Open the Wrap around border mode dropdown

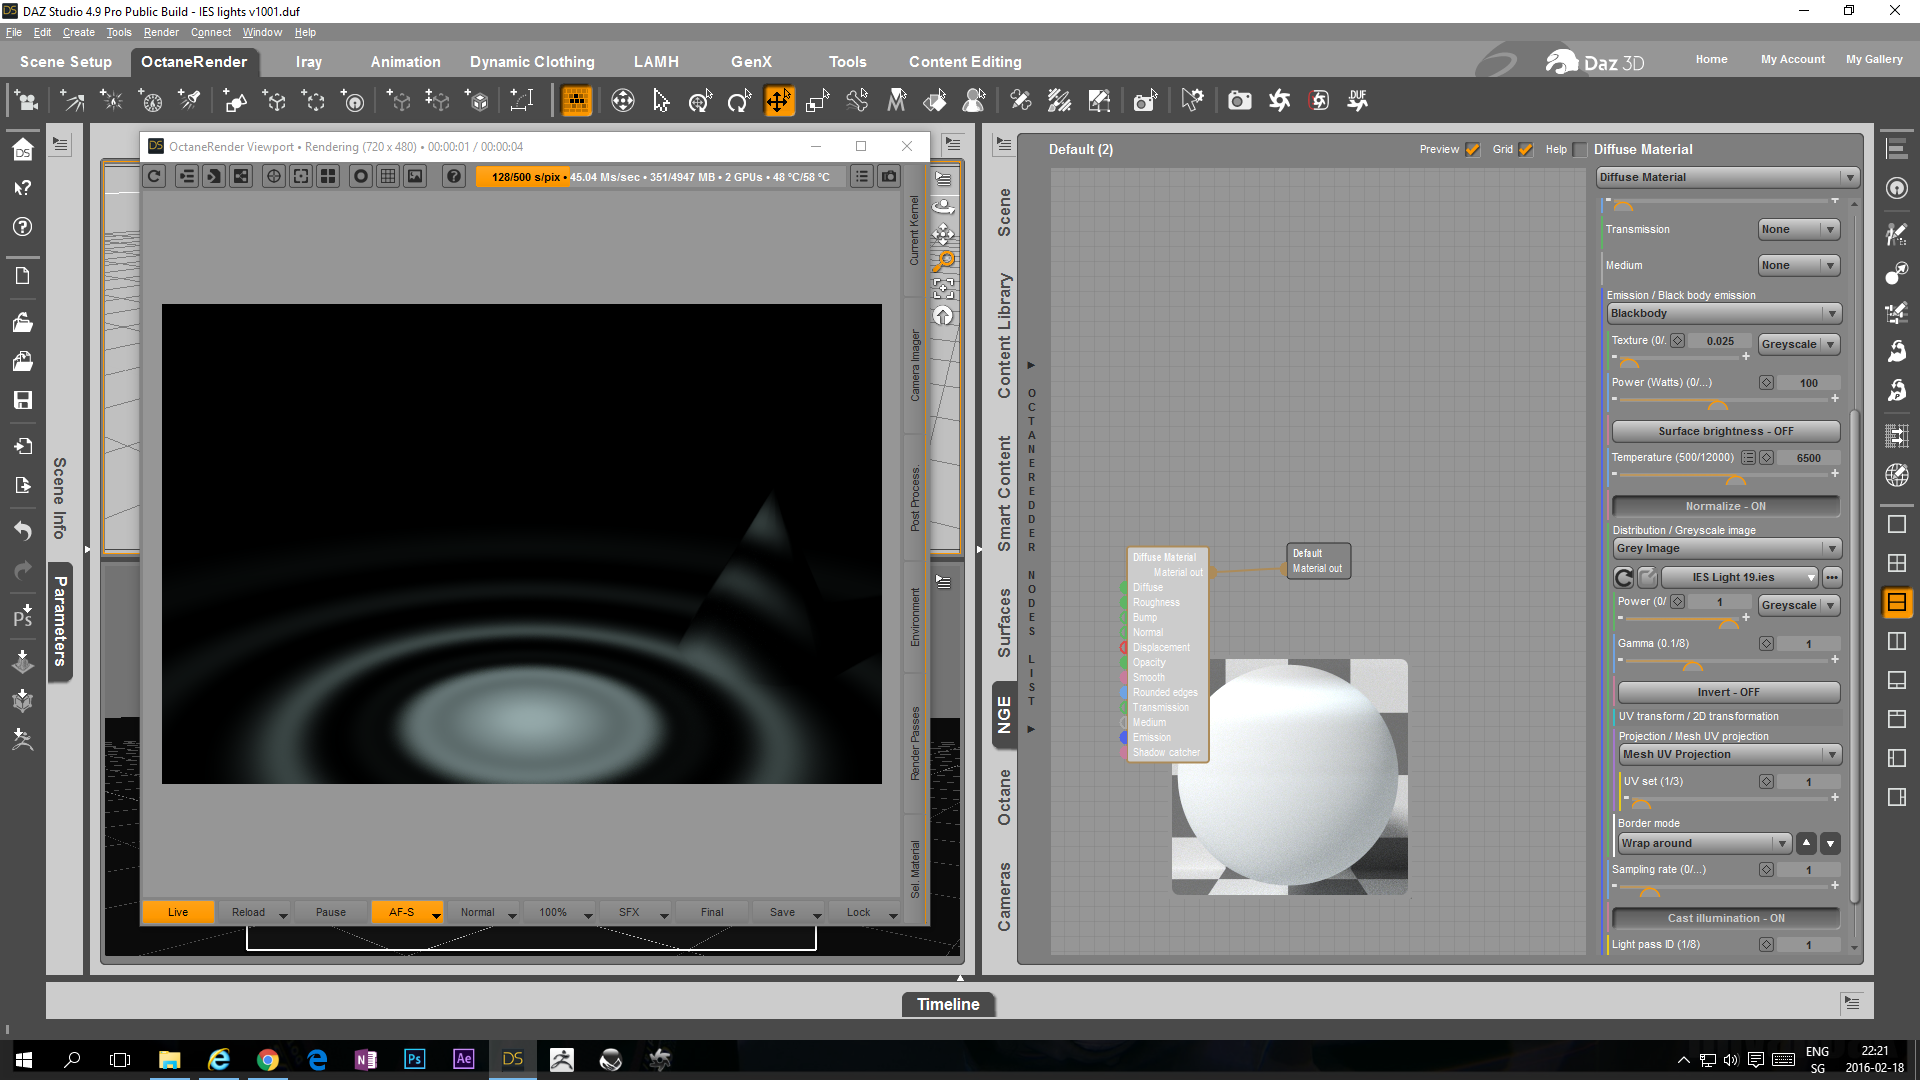pos(1704,844)
